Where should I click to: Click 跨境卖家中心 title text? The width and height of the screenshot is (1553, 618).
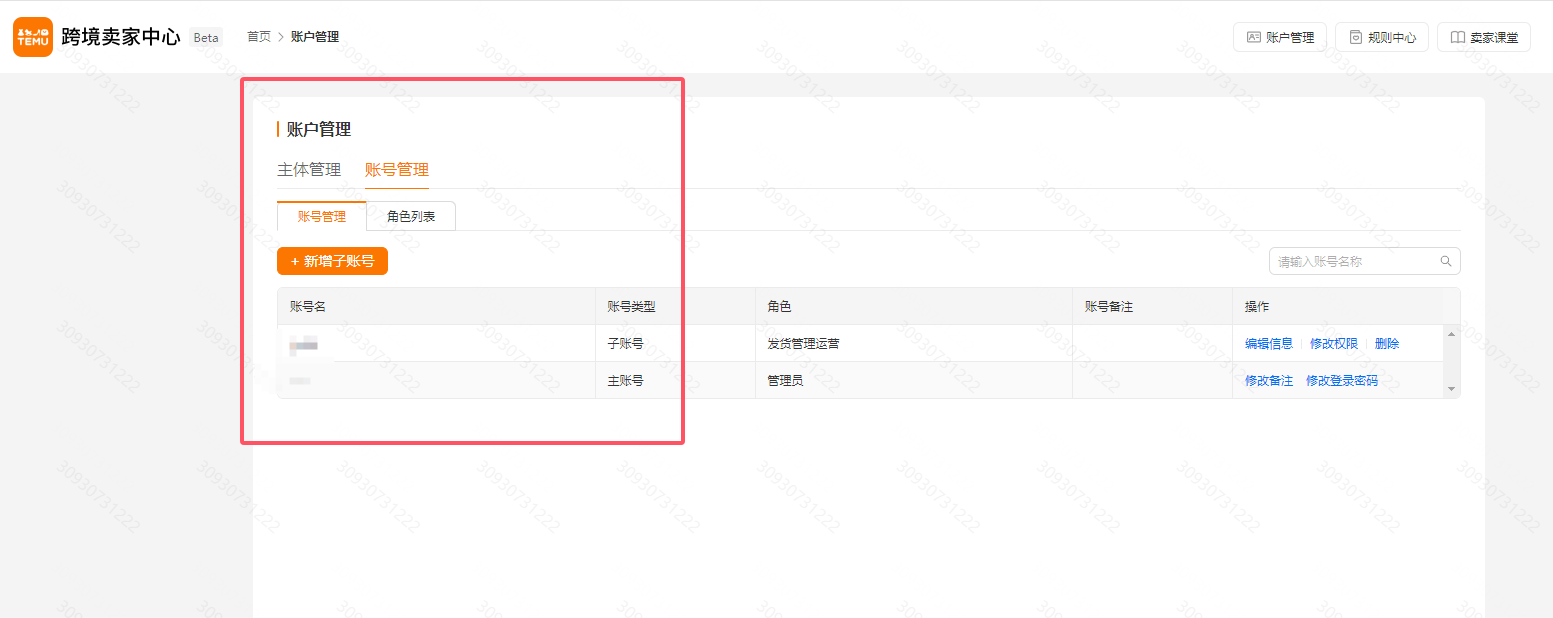point(121,37)
